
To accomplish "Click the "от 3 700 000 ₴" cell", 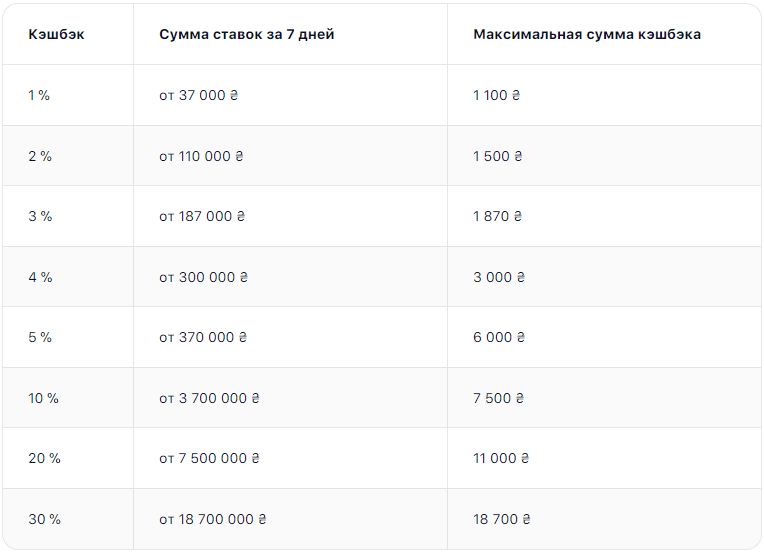I will point(209,398).
